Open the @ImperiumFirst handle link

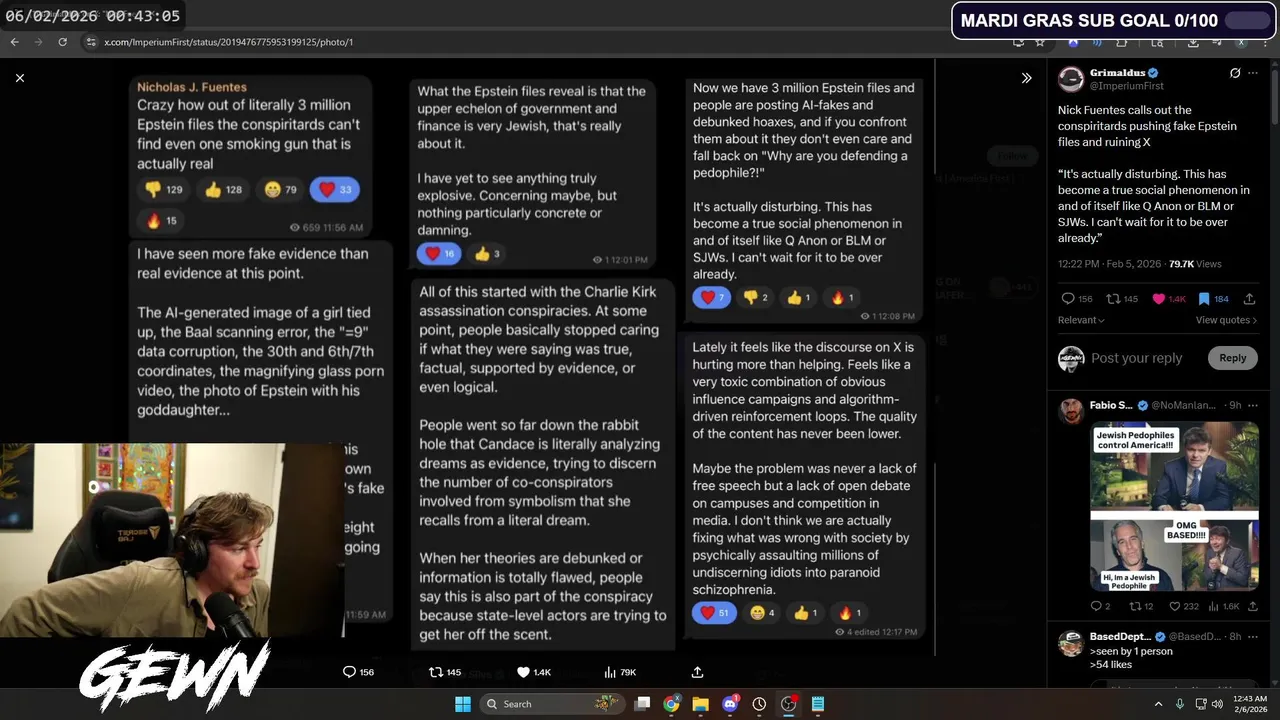[x=1127, y=86]
